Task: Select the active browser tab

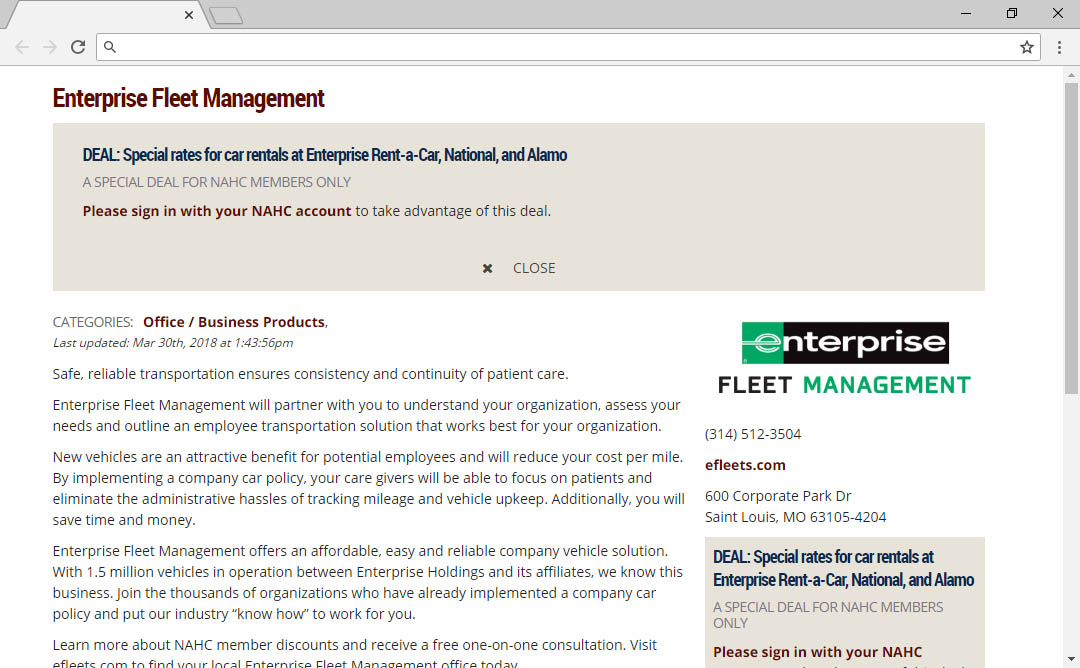Action: tap(100, 15)
